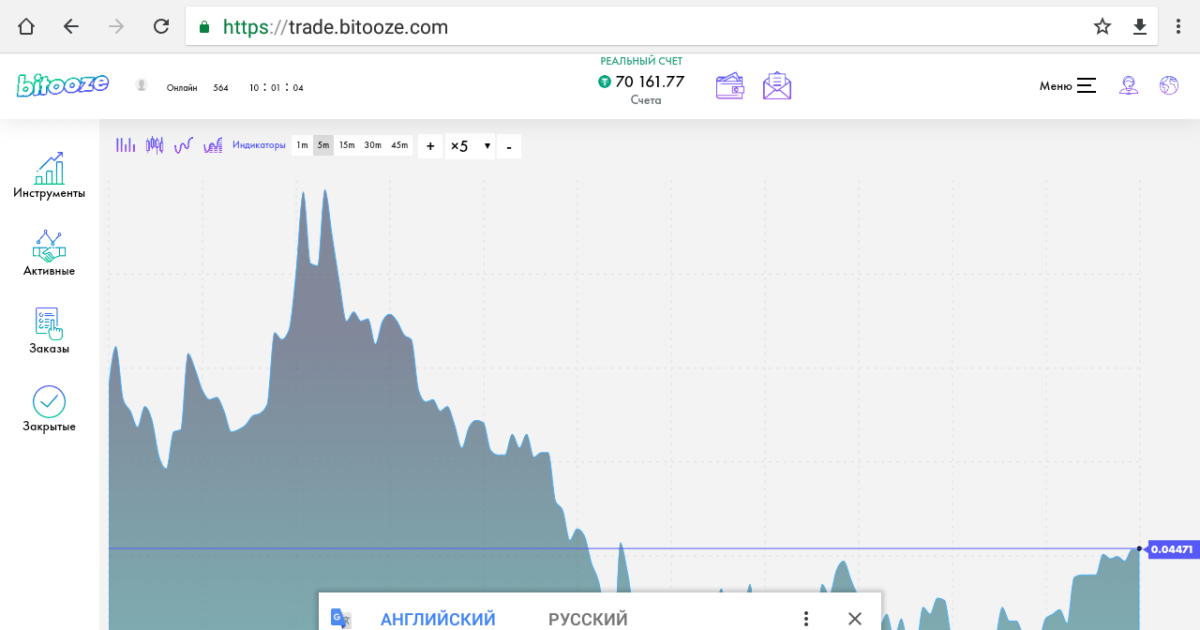Open Заказы orders in the sidebar
The height and width of the screenshot is (630, 1200).
click(49, 330)
